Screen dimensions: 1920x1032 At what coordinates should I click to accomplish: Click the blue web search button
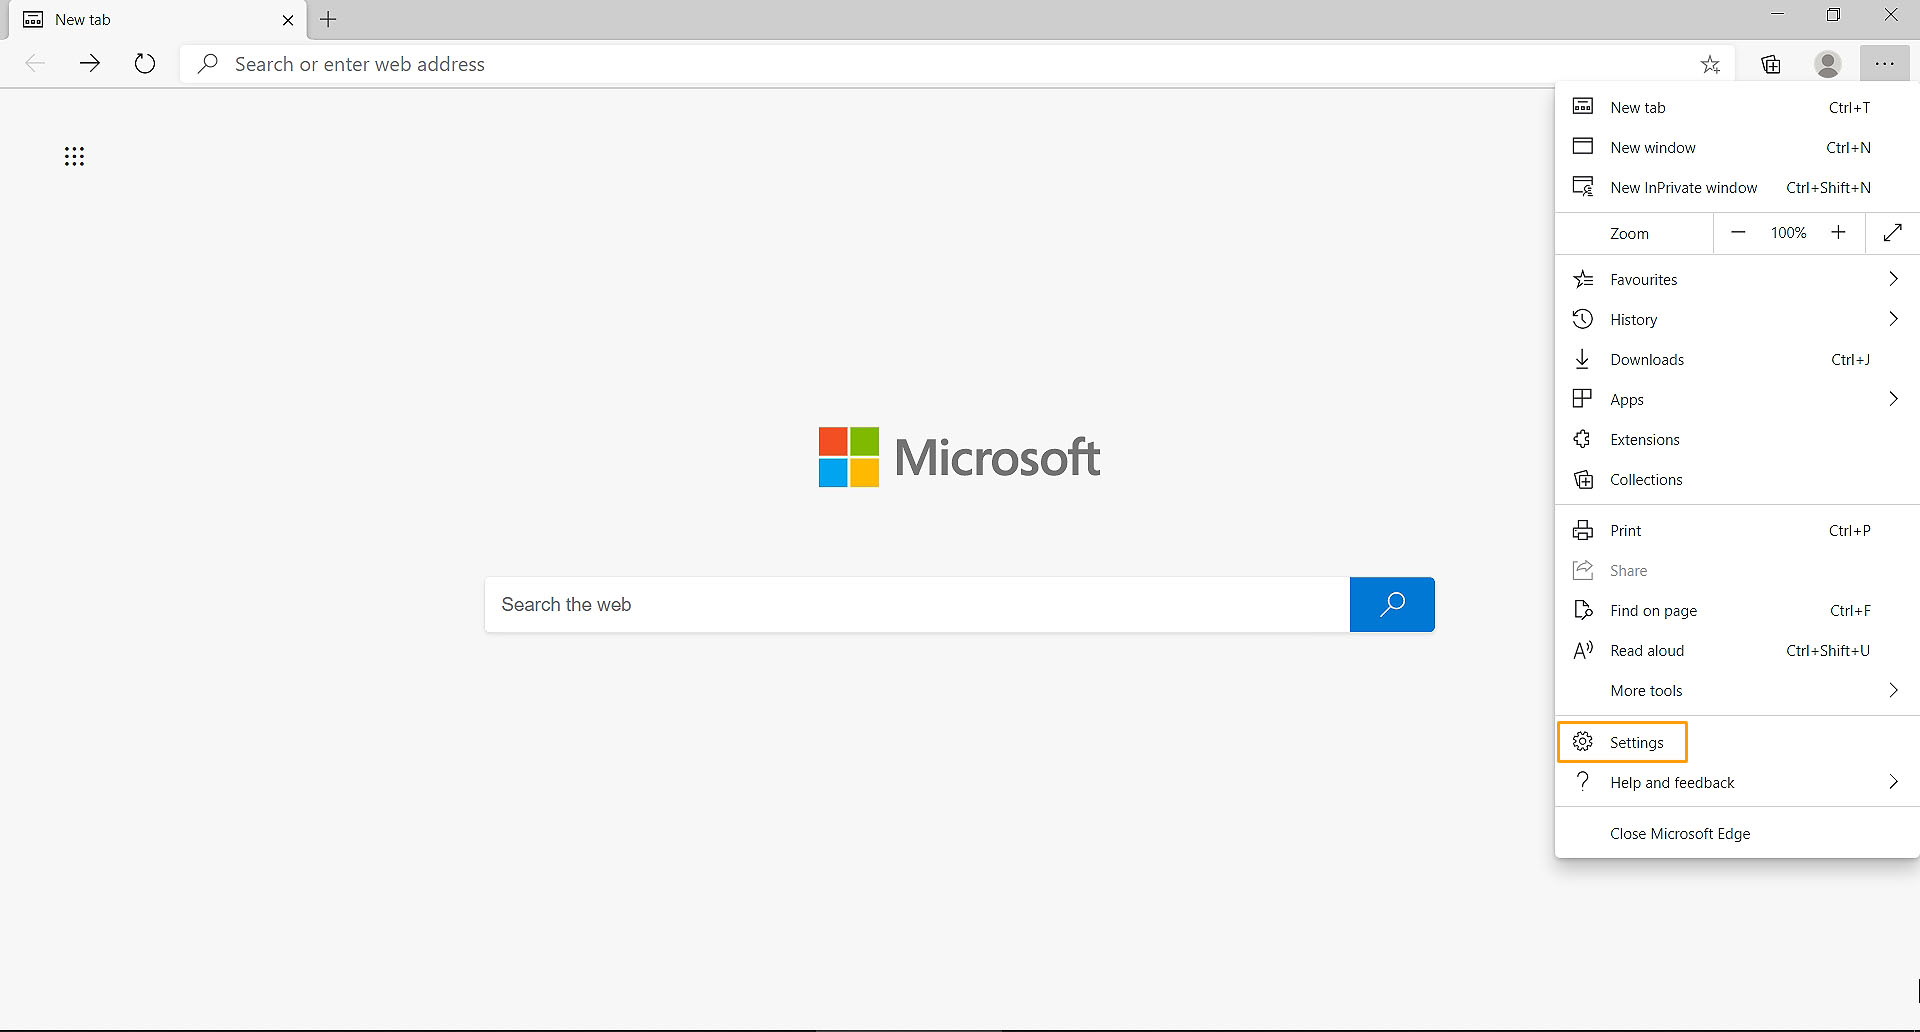pos(1391,604)
